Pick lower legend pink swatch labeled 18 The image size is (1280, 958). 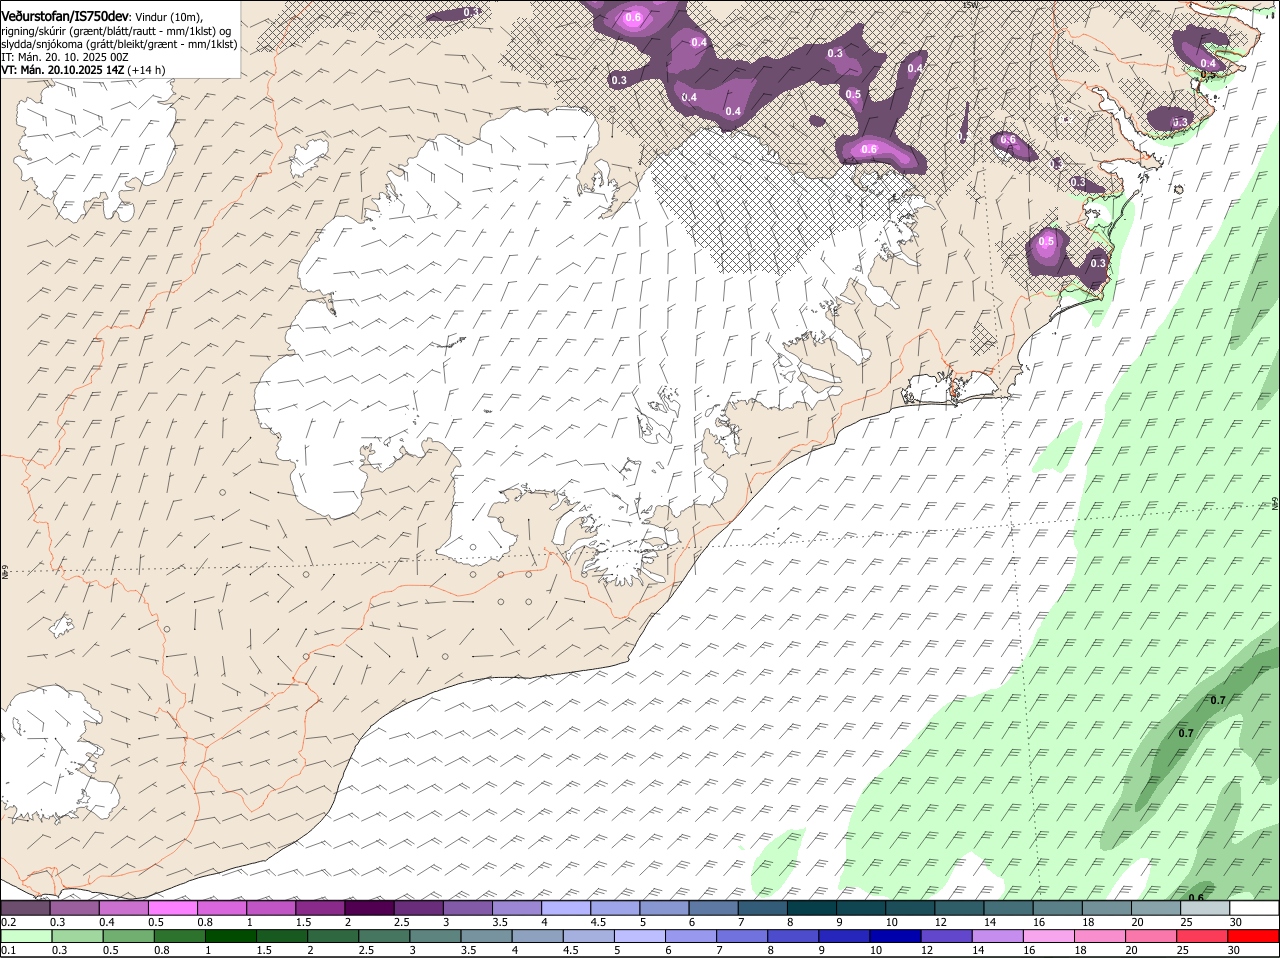tap(1101, 936)
